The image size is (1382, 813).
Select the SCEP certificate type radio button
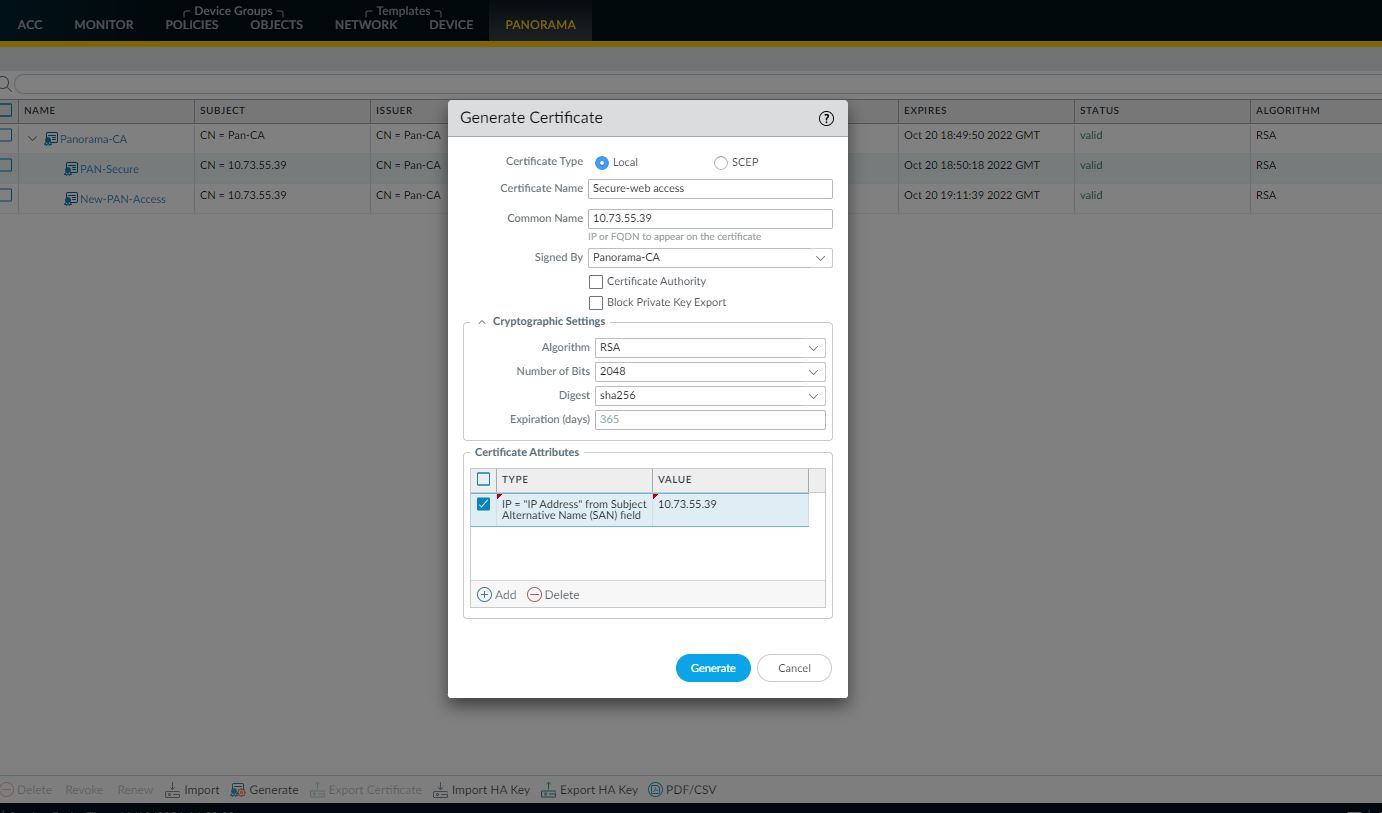719,161
